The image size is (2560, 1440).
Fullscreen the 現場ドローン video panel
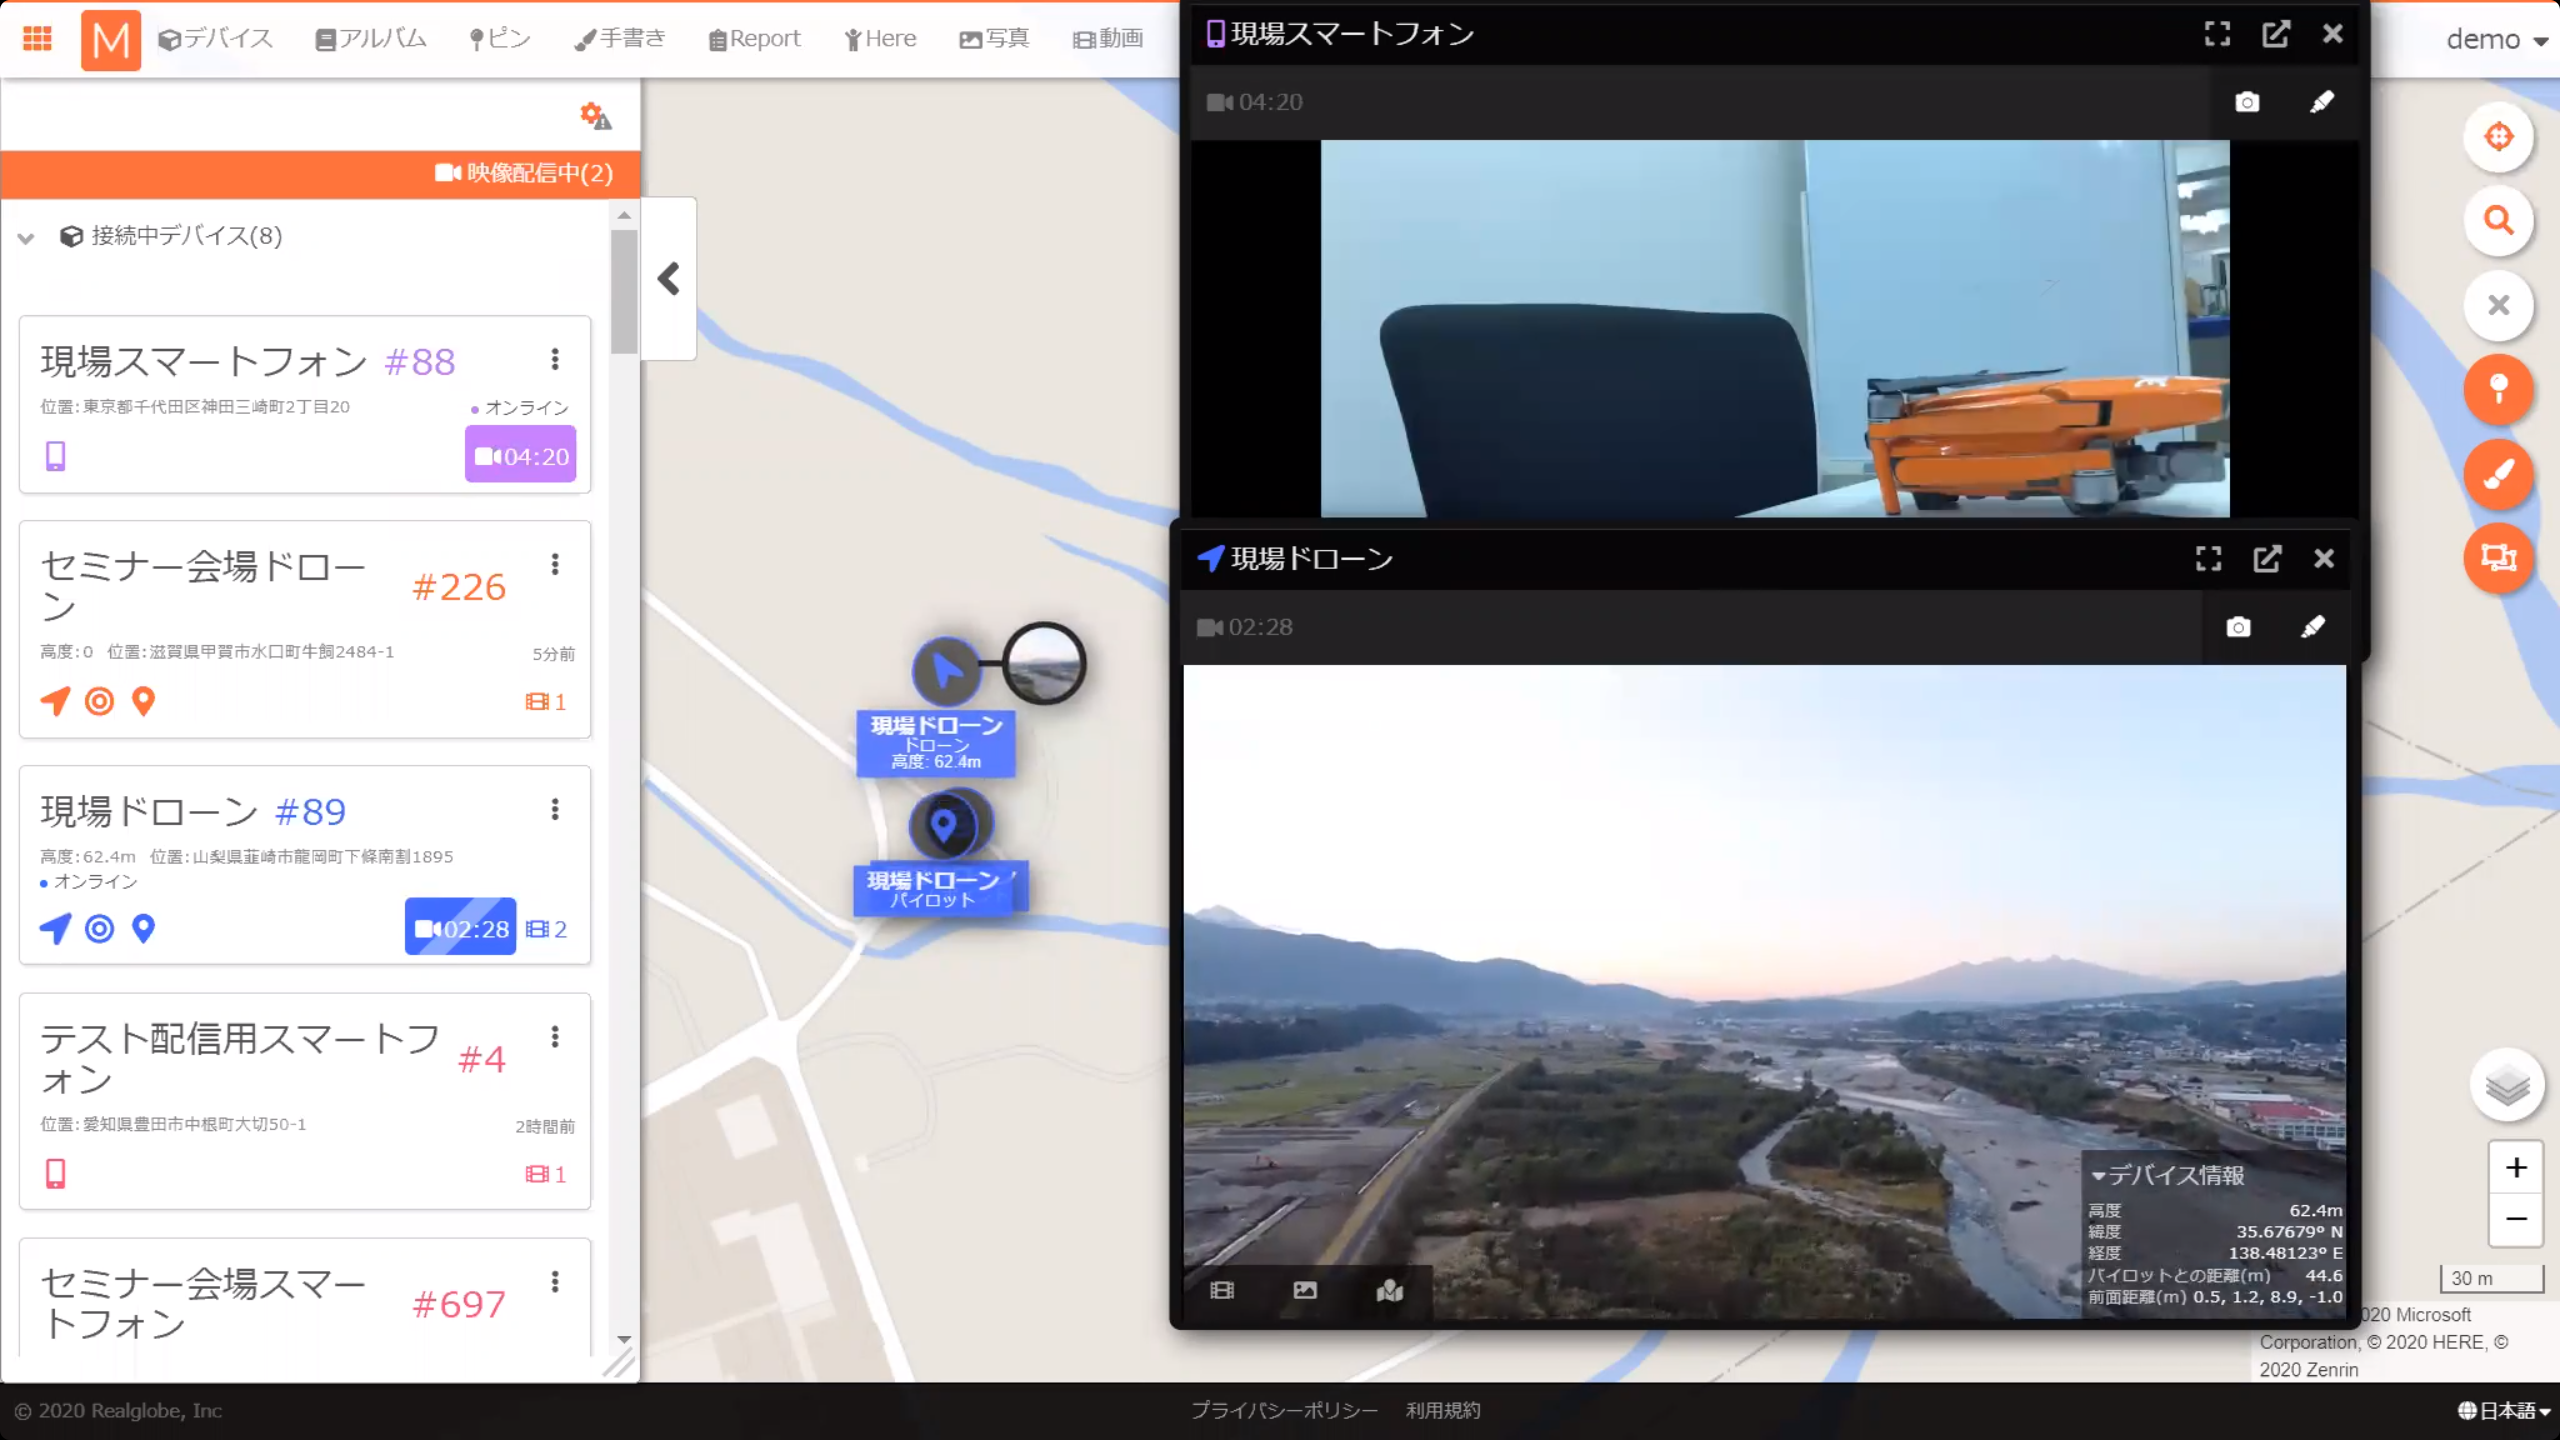2208,558
